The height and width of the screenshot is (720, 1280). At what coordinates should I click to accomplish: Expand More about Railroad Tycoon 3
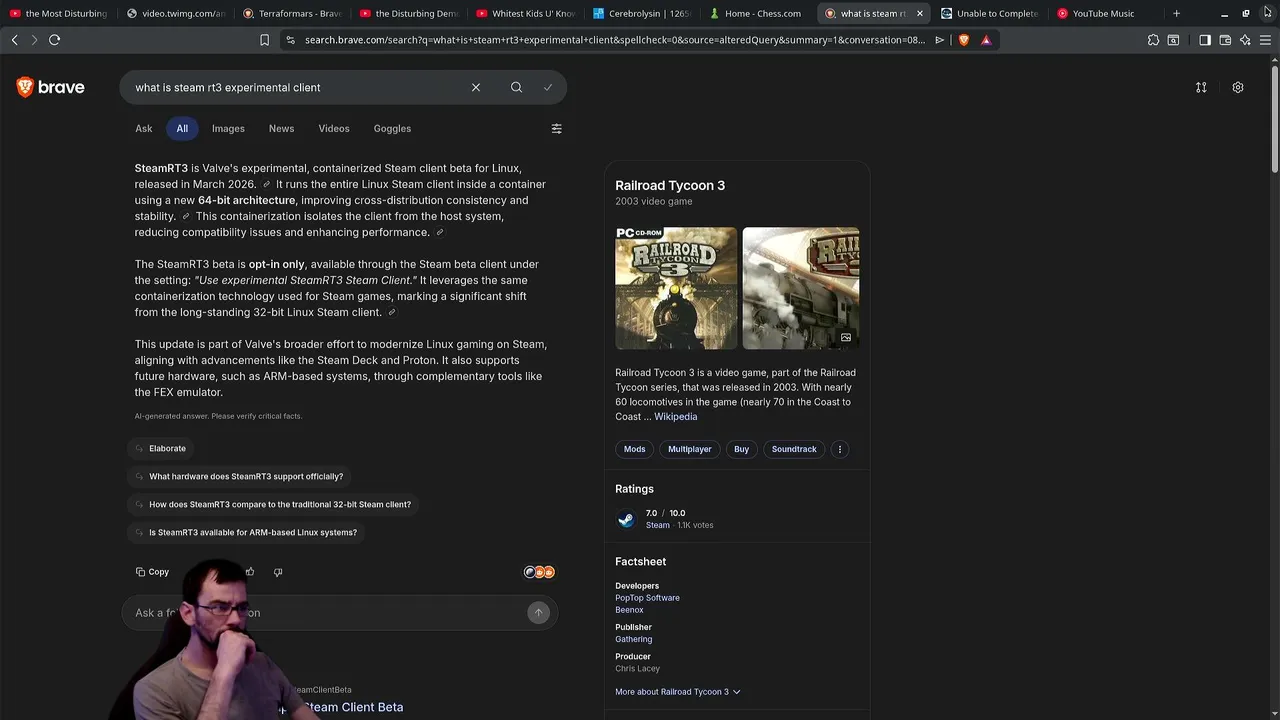[678, 692]
